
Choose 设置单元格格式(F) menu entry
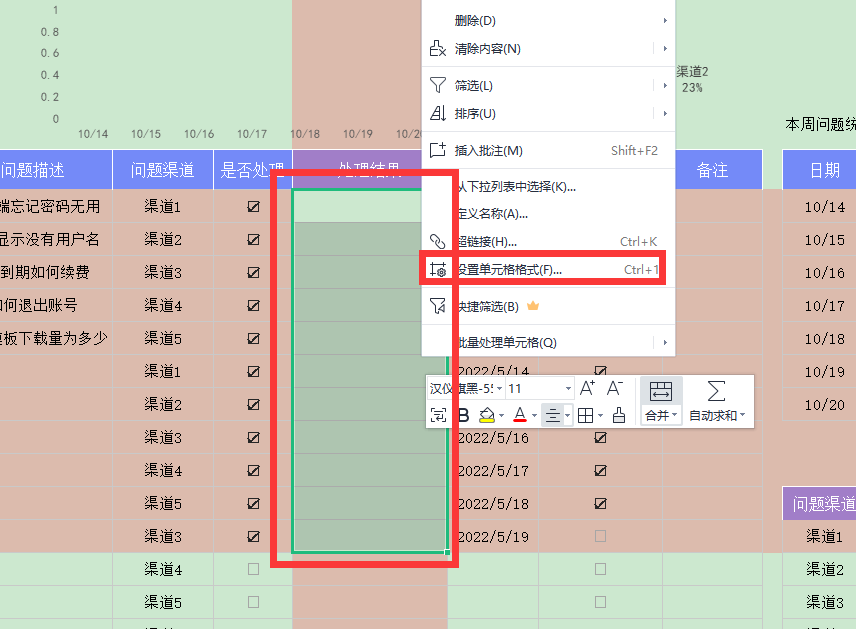[x=549, y=269]
